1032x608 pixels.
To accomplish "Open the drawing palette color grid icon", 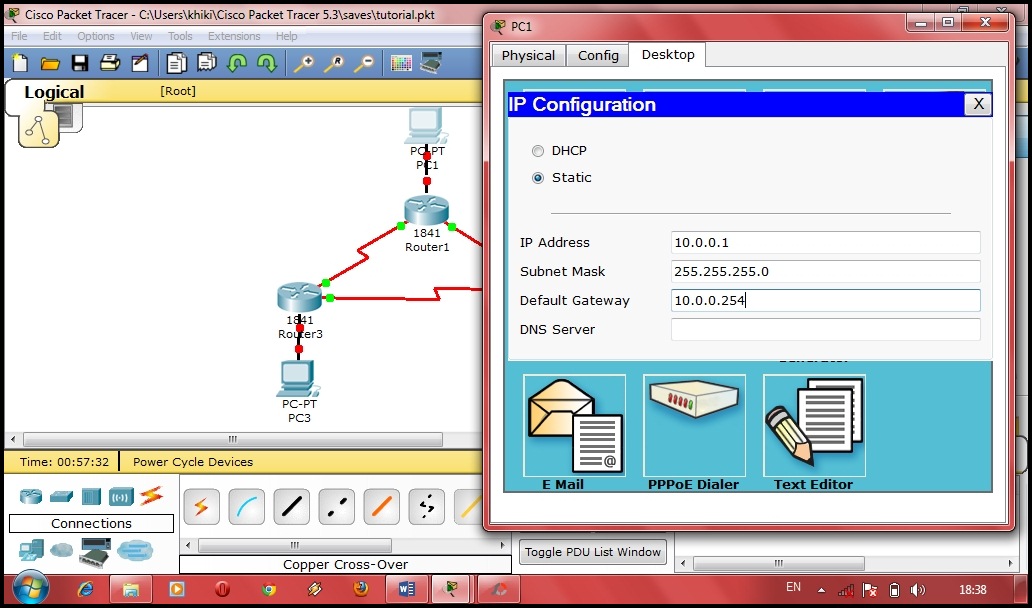I will click(x=401, y=63).
